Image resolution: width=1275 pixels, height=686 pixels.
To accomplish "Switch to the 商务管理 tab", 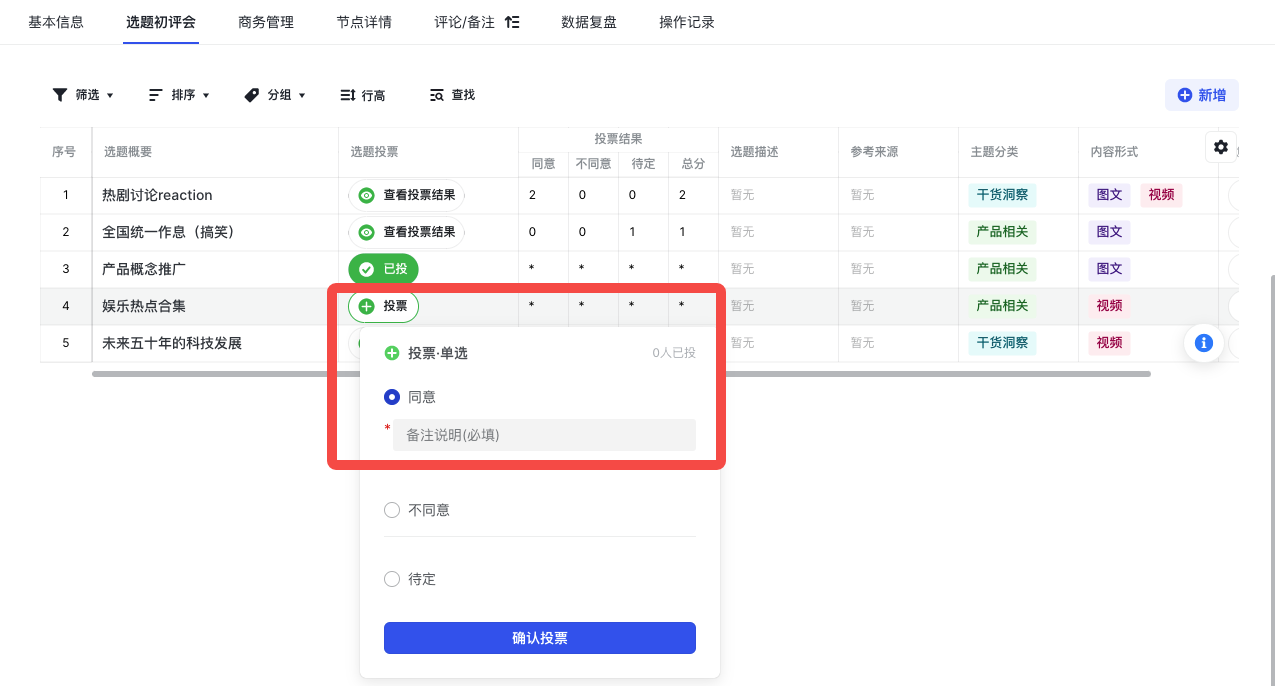I will click(266, 22).
